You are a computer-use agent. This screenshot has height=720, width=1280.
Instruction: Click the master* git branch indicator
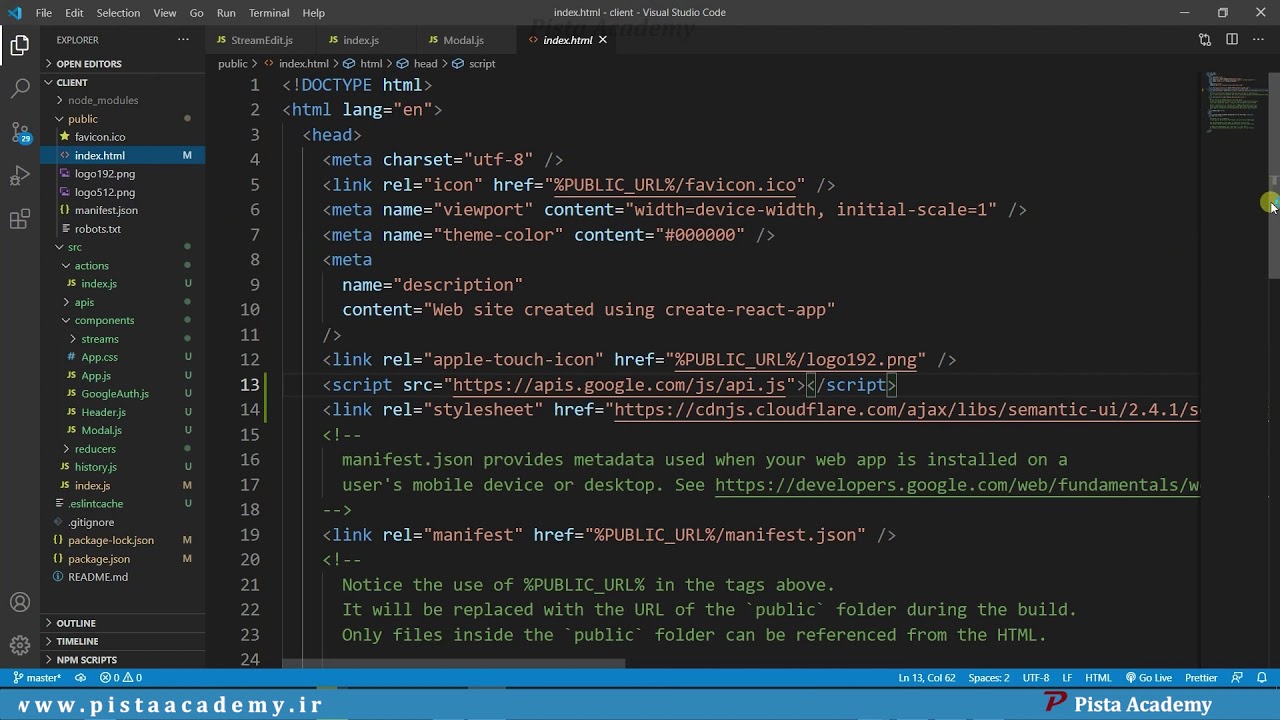[37, 678]
